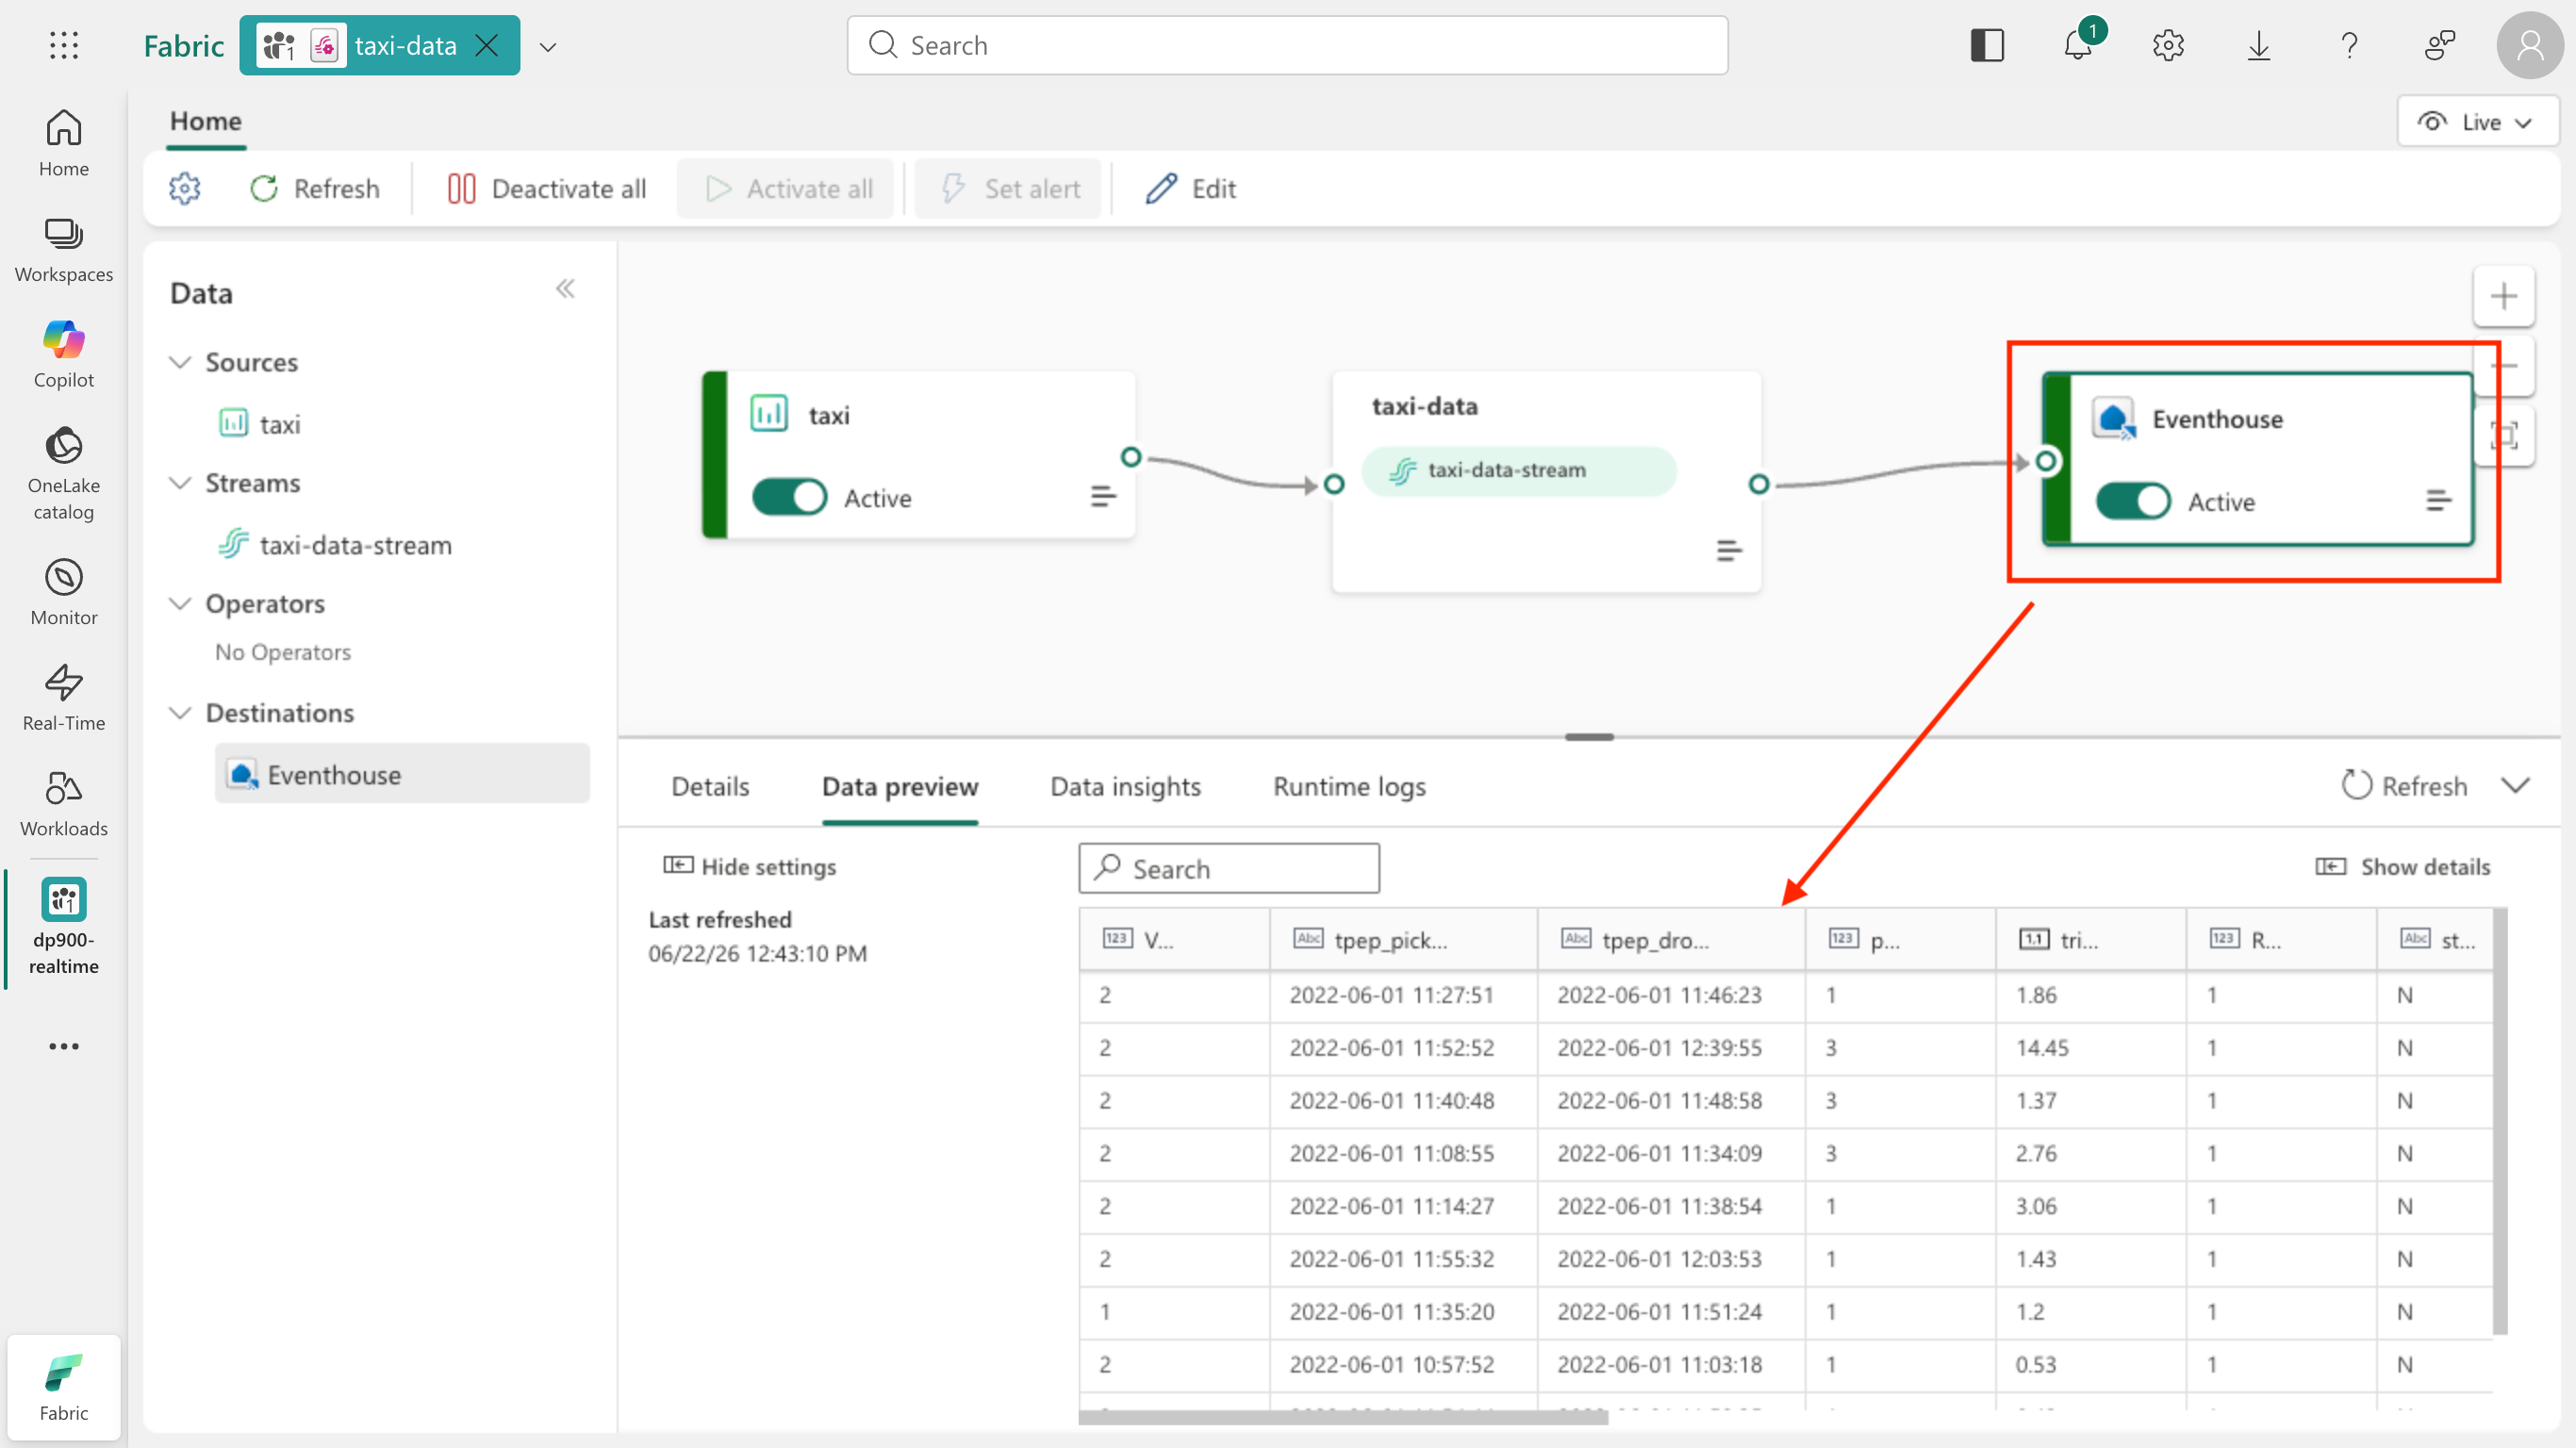Select the taxi-data-stream chip on canvas
Viewport: 2576px width, 1448px height.
[x=1519, y=470]
